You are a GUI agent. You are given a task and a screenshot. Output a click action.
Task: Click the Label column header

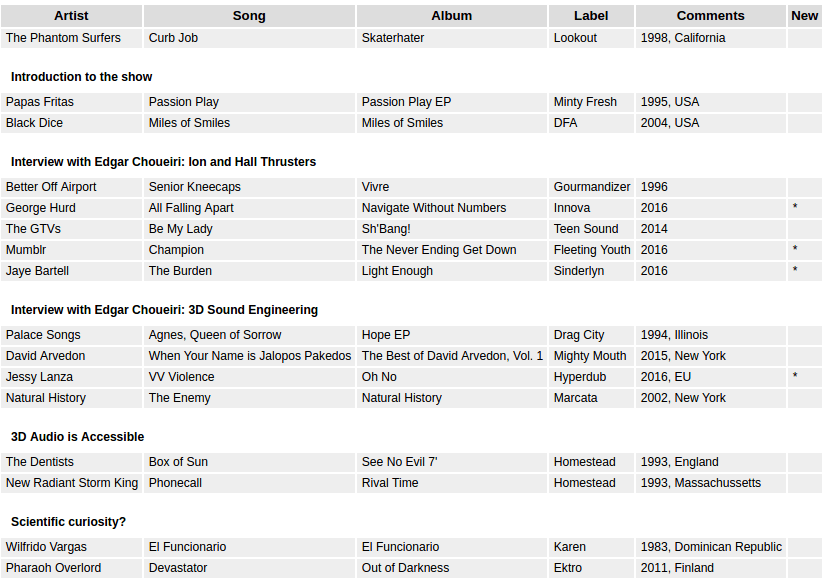click(591, 16)
